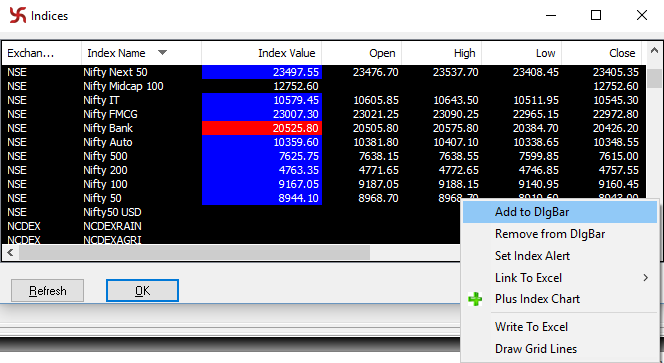Screen dimensions: 664x363
Task: Click Nifty 100 low value 9140.95
Action: (x=539, y=184)
